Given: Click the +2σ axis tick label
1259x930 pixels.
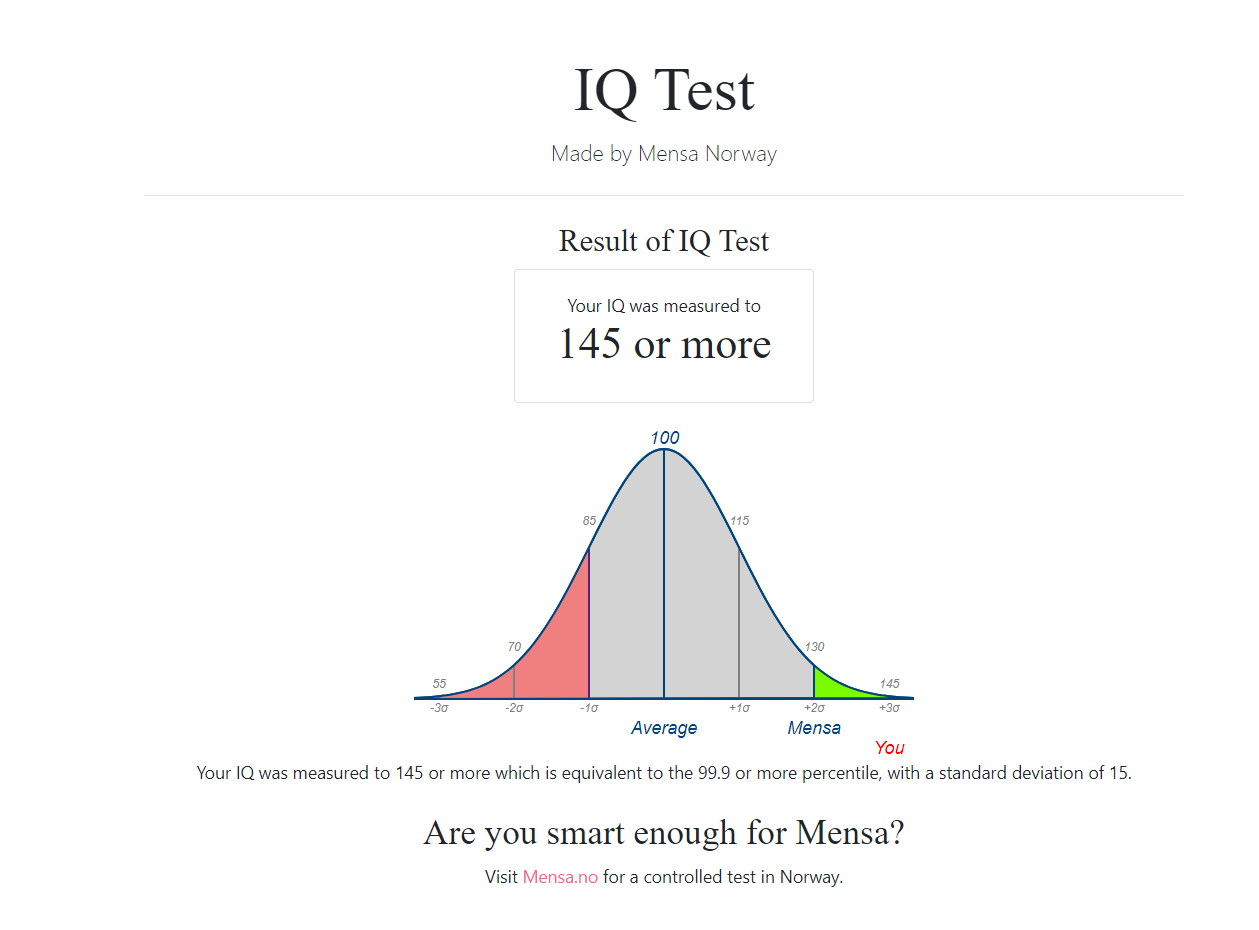Looking at the screenshot, I should click(x=814, y=708).
